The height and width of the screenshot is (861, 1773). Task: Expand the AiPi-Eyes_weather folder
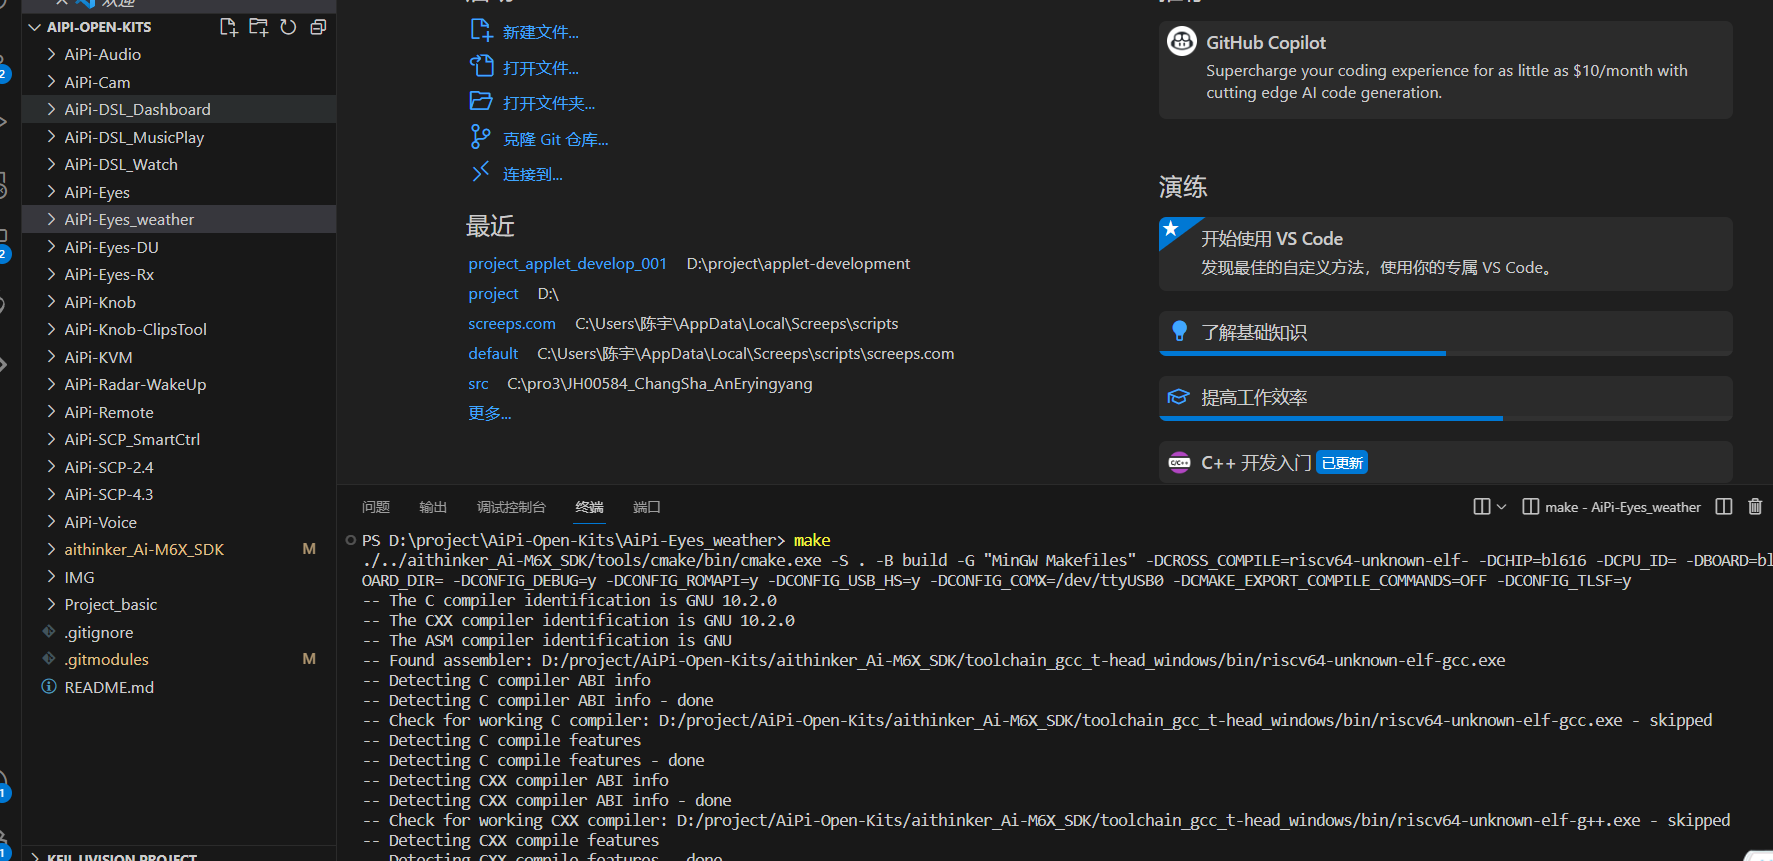(x=51, y=219)
